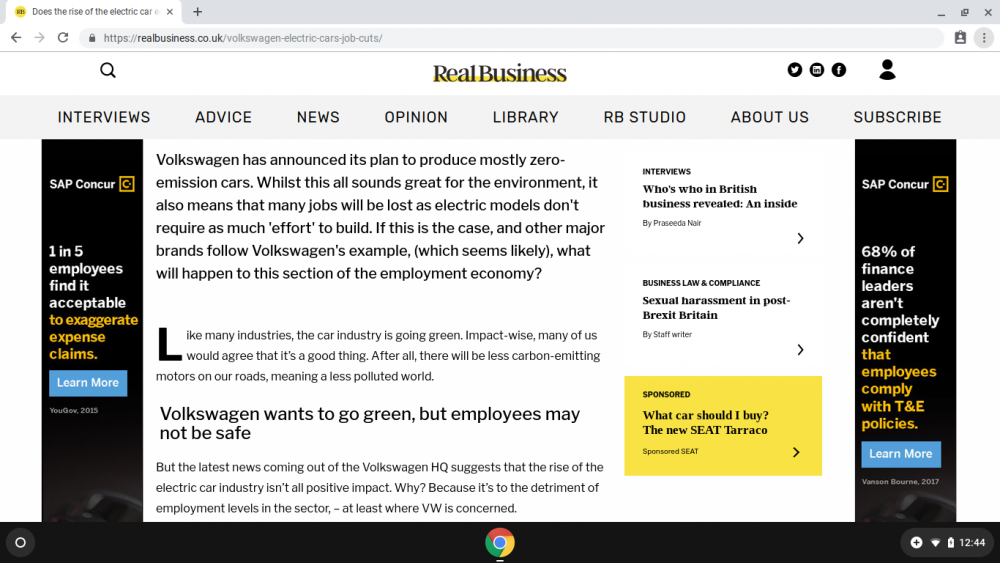Open the Library menu section

(x=526, y=117)
